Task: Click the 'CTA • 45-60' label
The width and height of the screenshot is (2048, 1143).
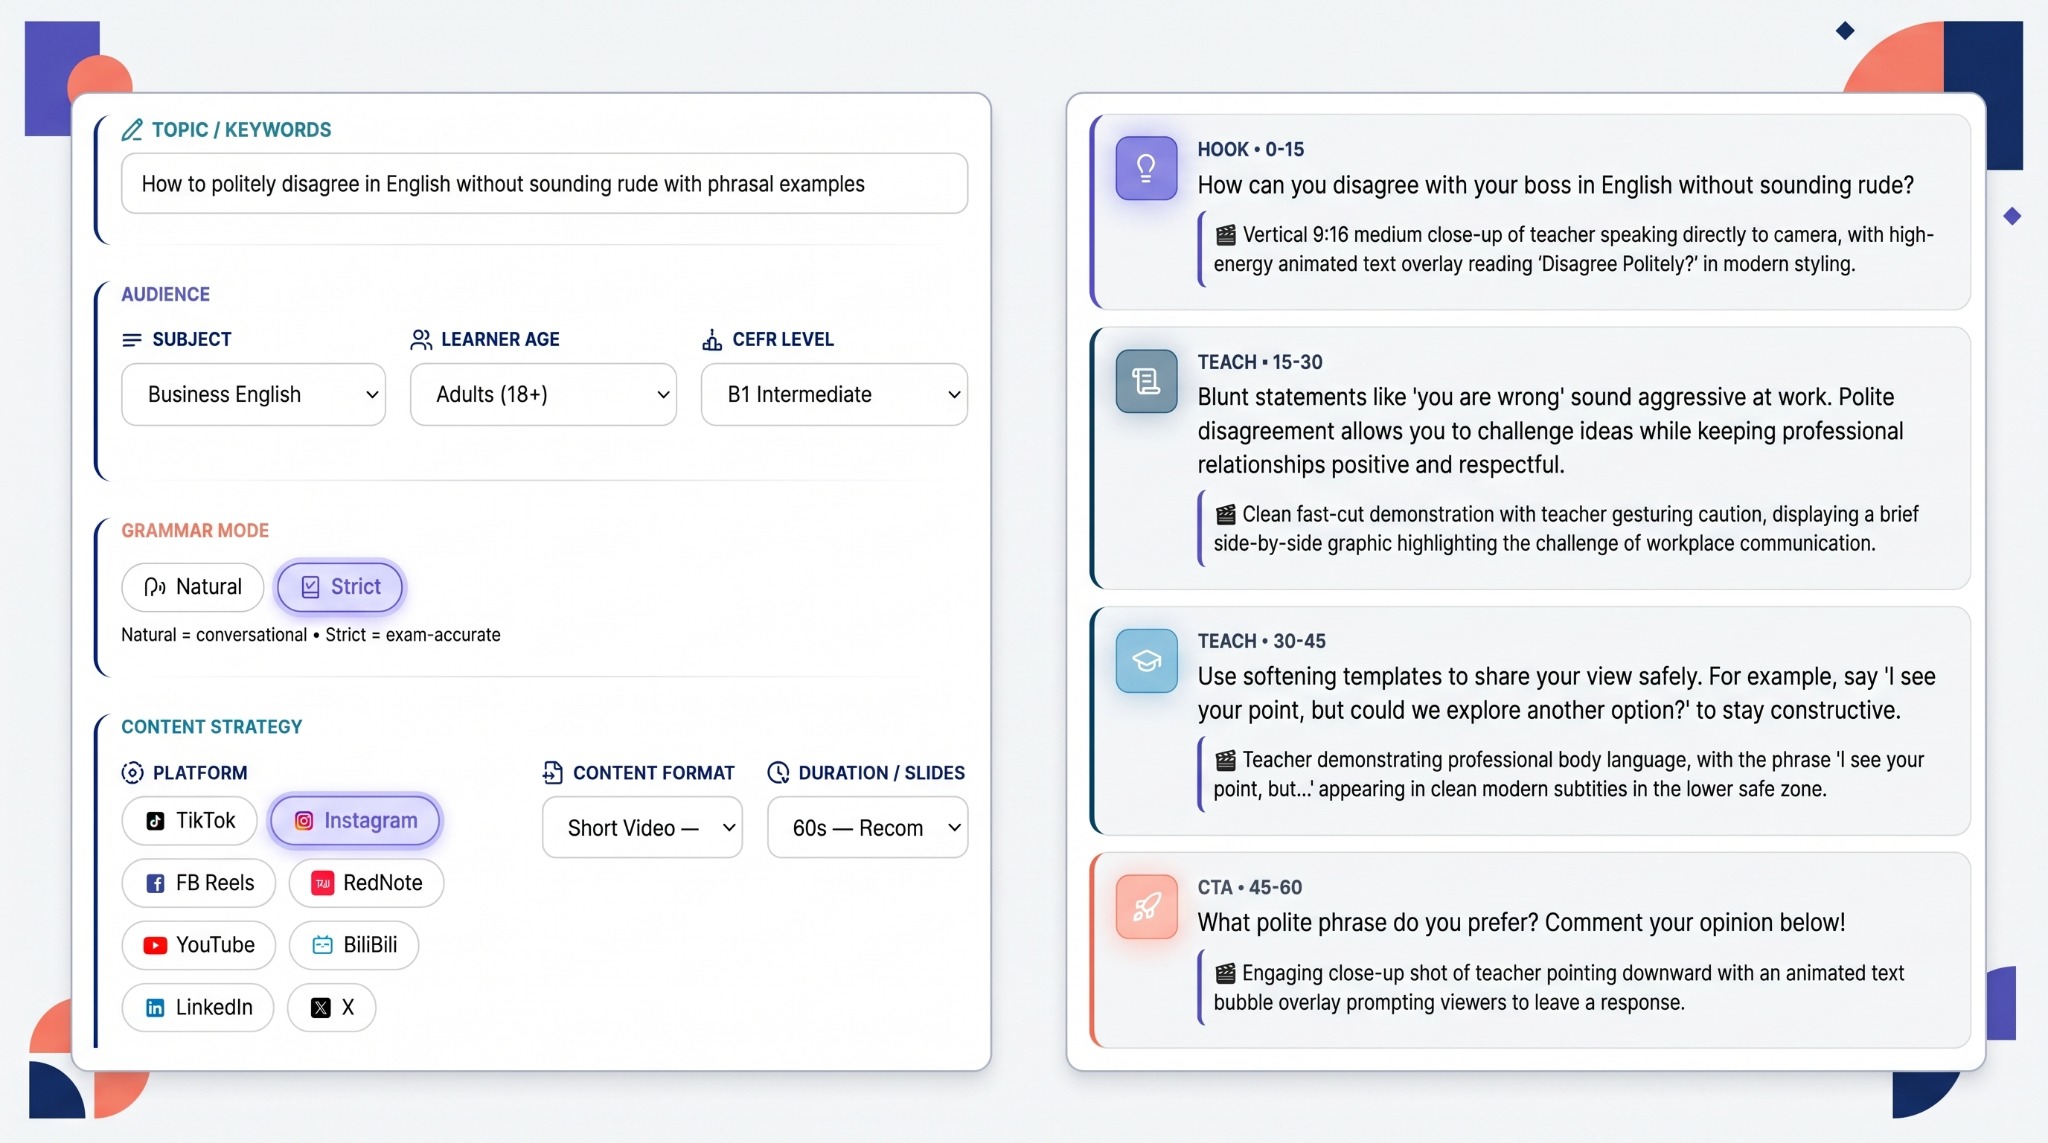Action: 1250,888
